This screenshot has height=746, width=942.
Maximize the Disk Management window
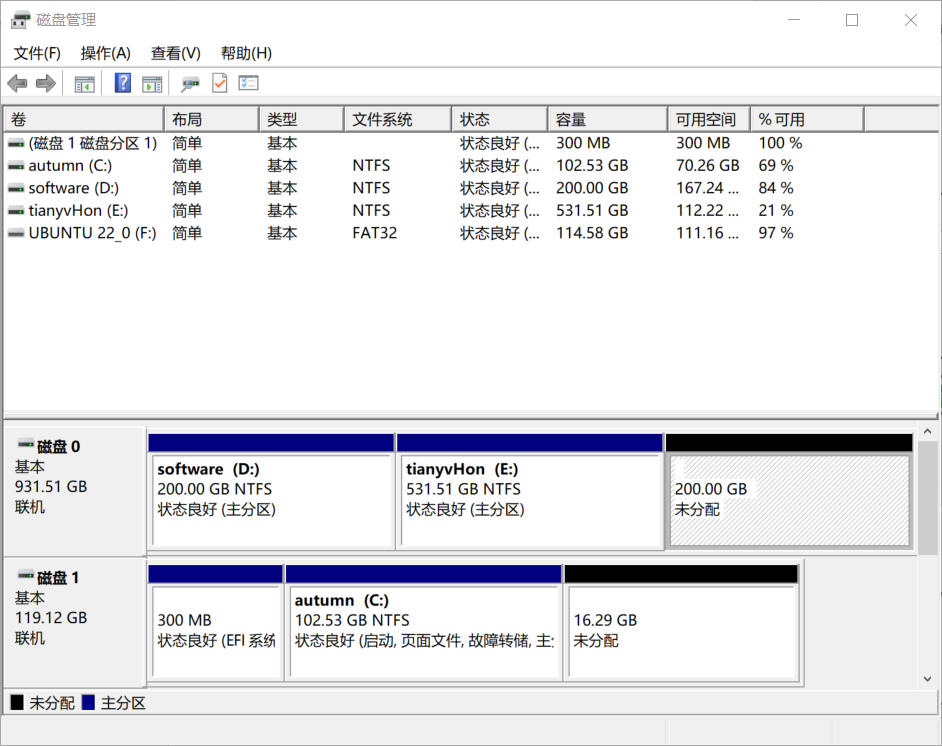tap(852, 20)
